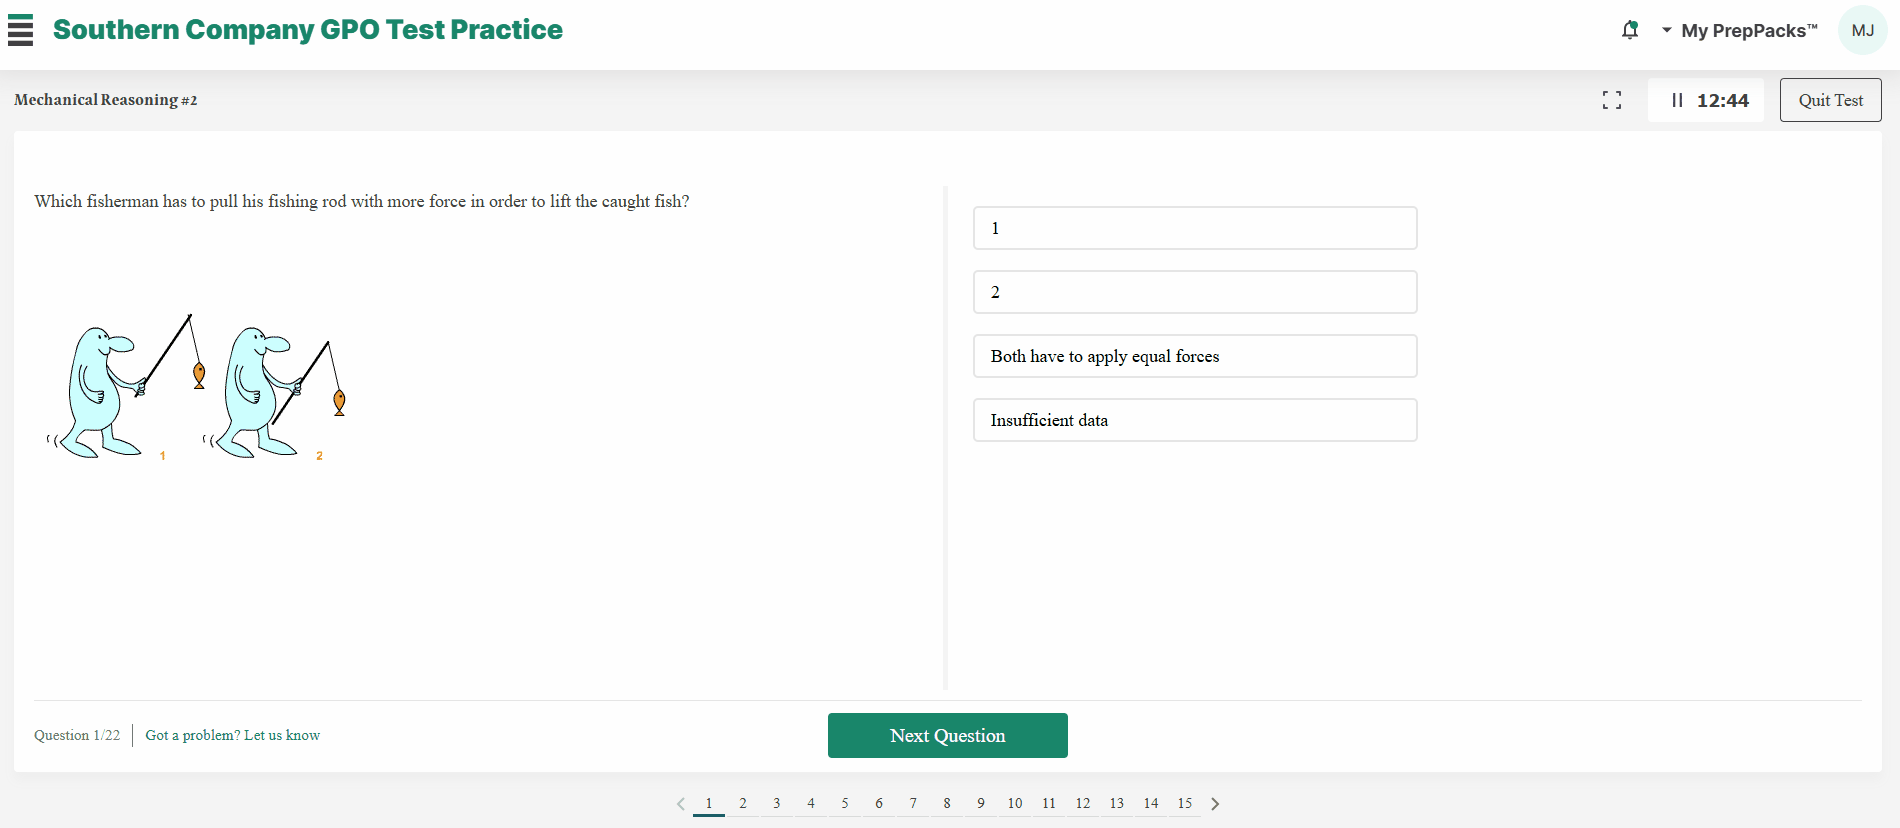
Task: Click the 'Mechanical Reasoning #2' heading
Action: pyautogui.click(x=106, y=100)
